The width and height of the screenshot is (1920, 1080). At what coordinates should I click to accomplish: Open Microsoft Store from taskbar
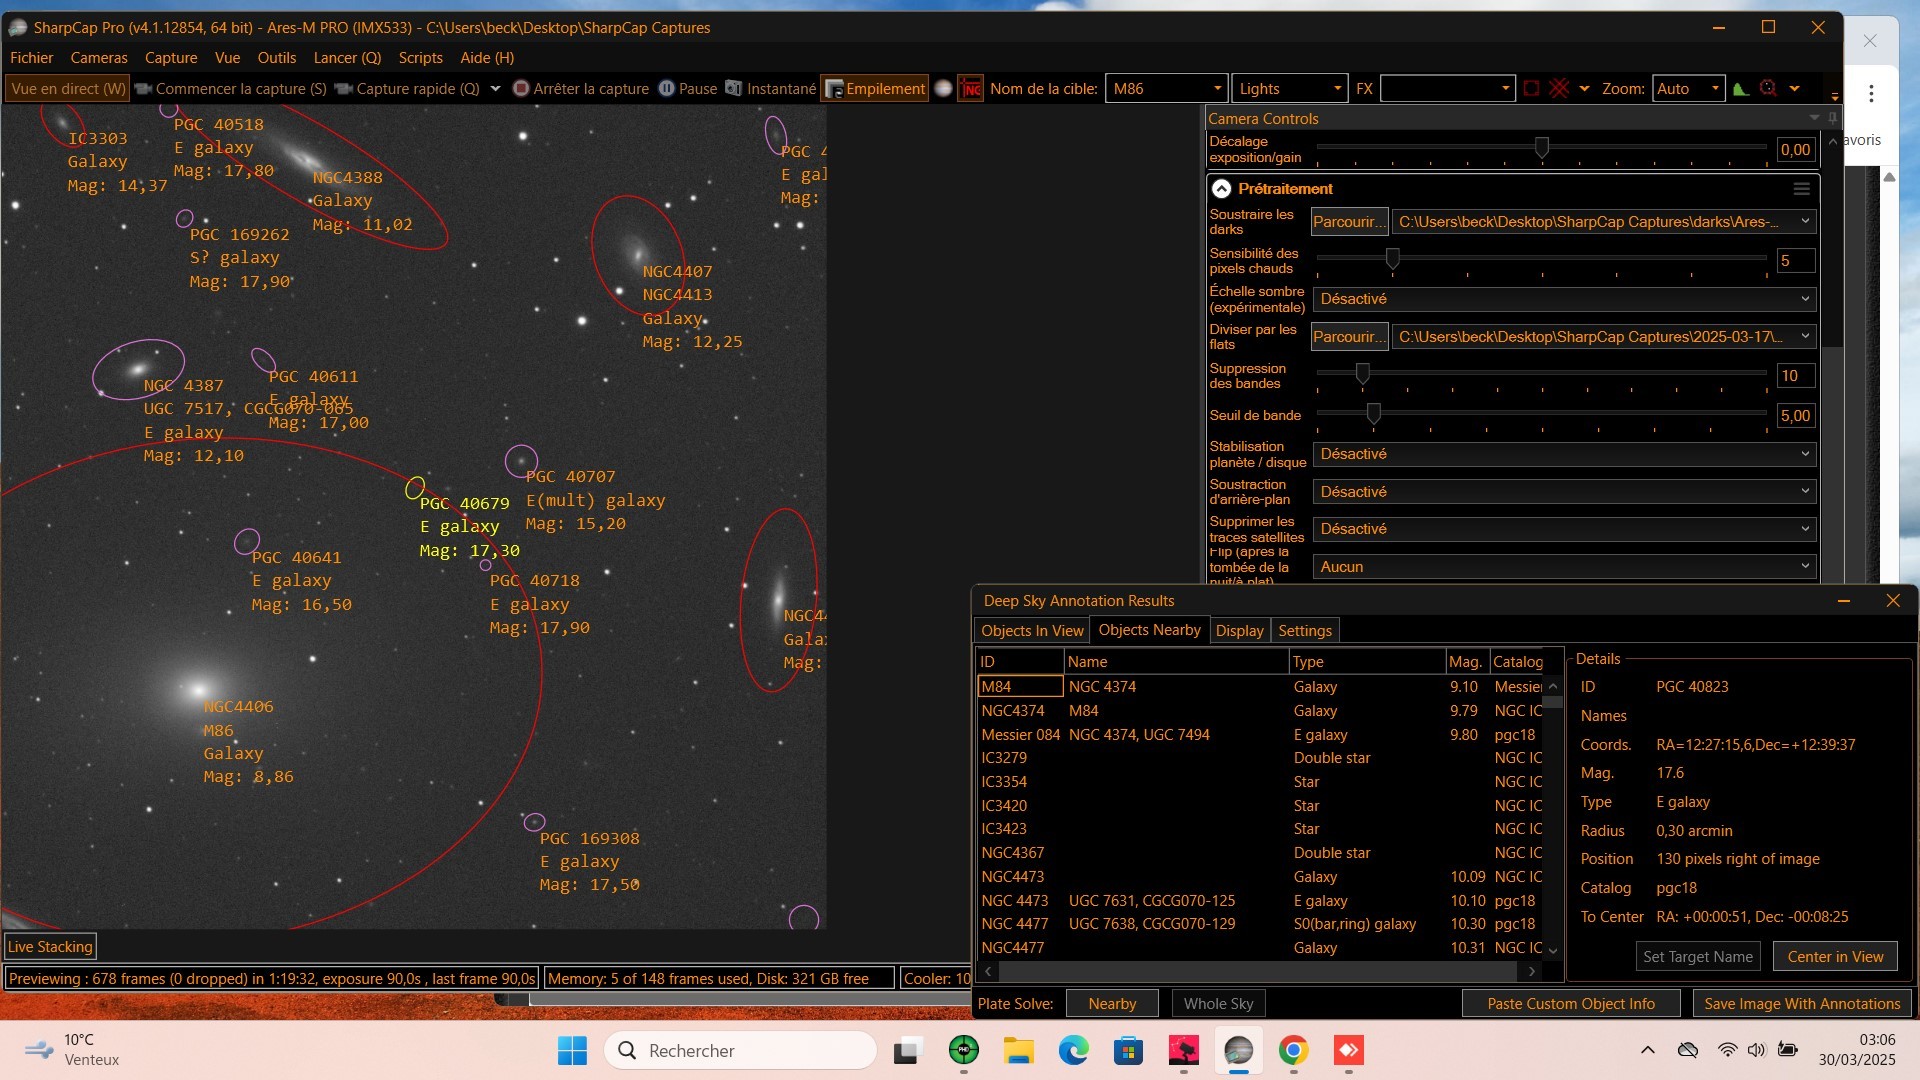[x=1129, y=1051]
